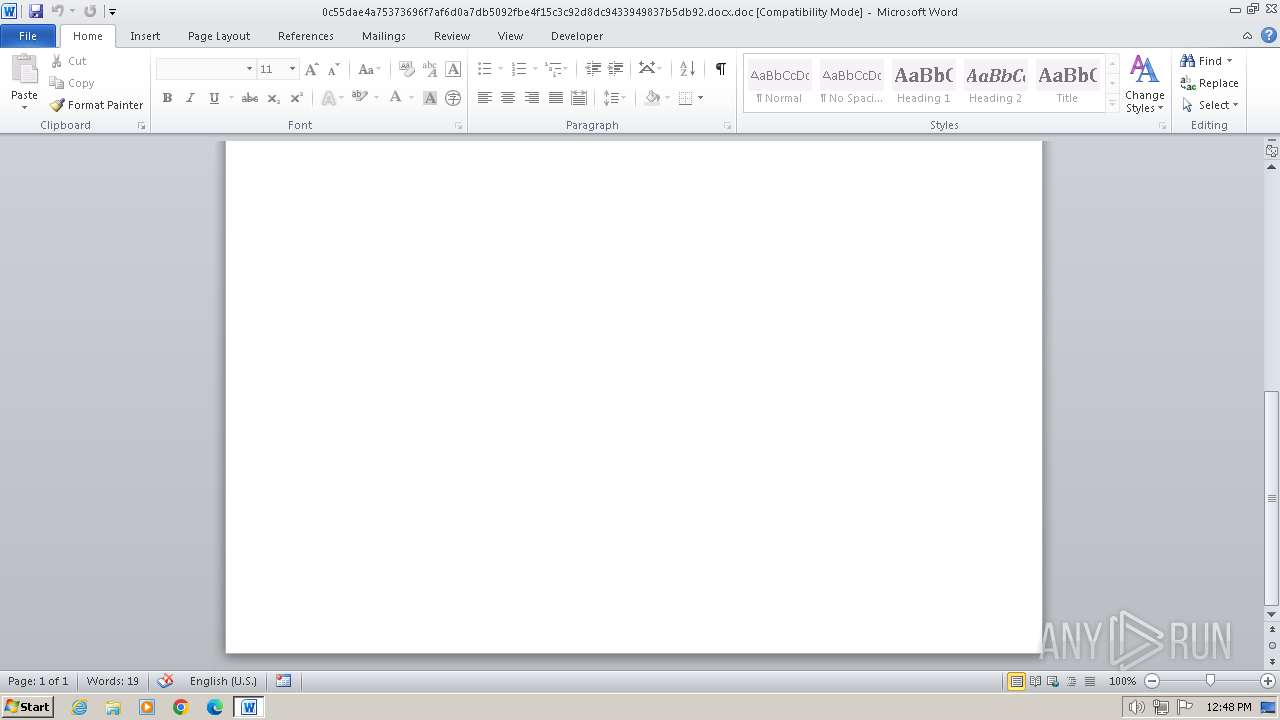Apply strikethrough formatting
The height and width of the screenshot is (720, 1280).
(250, 98)
